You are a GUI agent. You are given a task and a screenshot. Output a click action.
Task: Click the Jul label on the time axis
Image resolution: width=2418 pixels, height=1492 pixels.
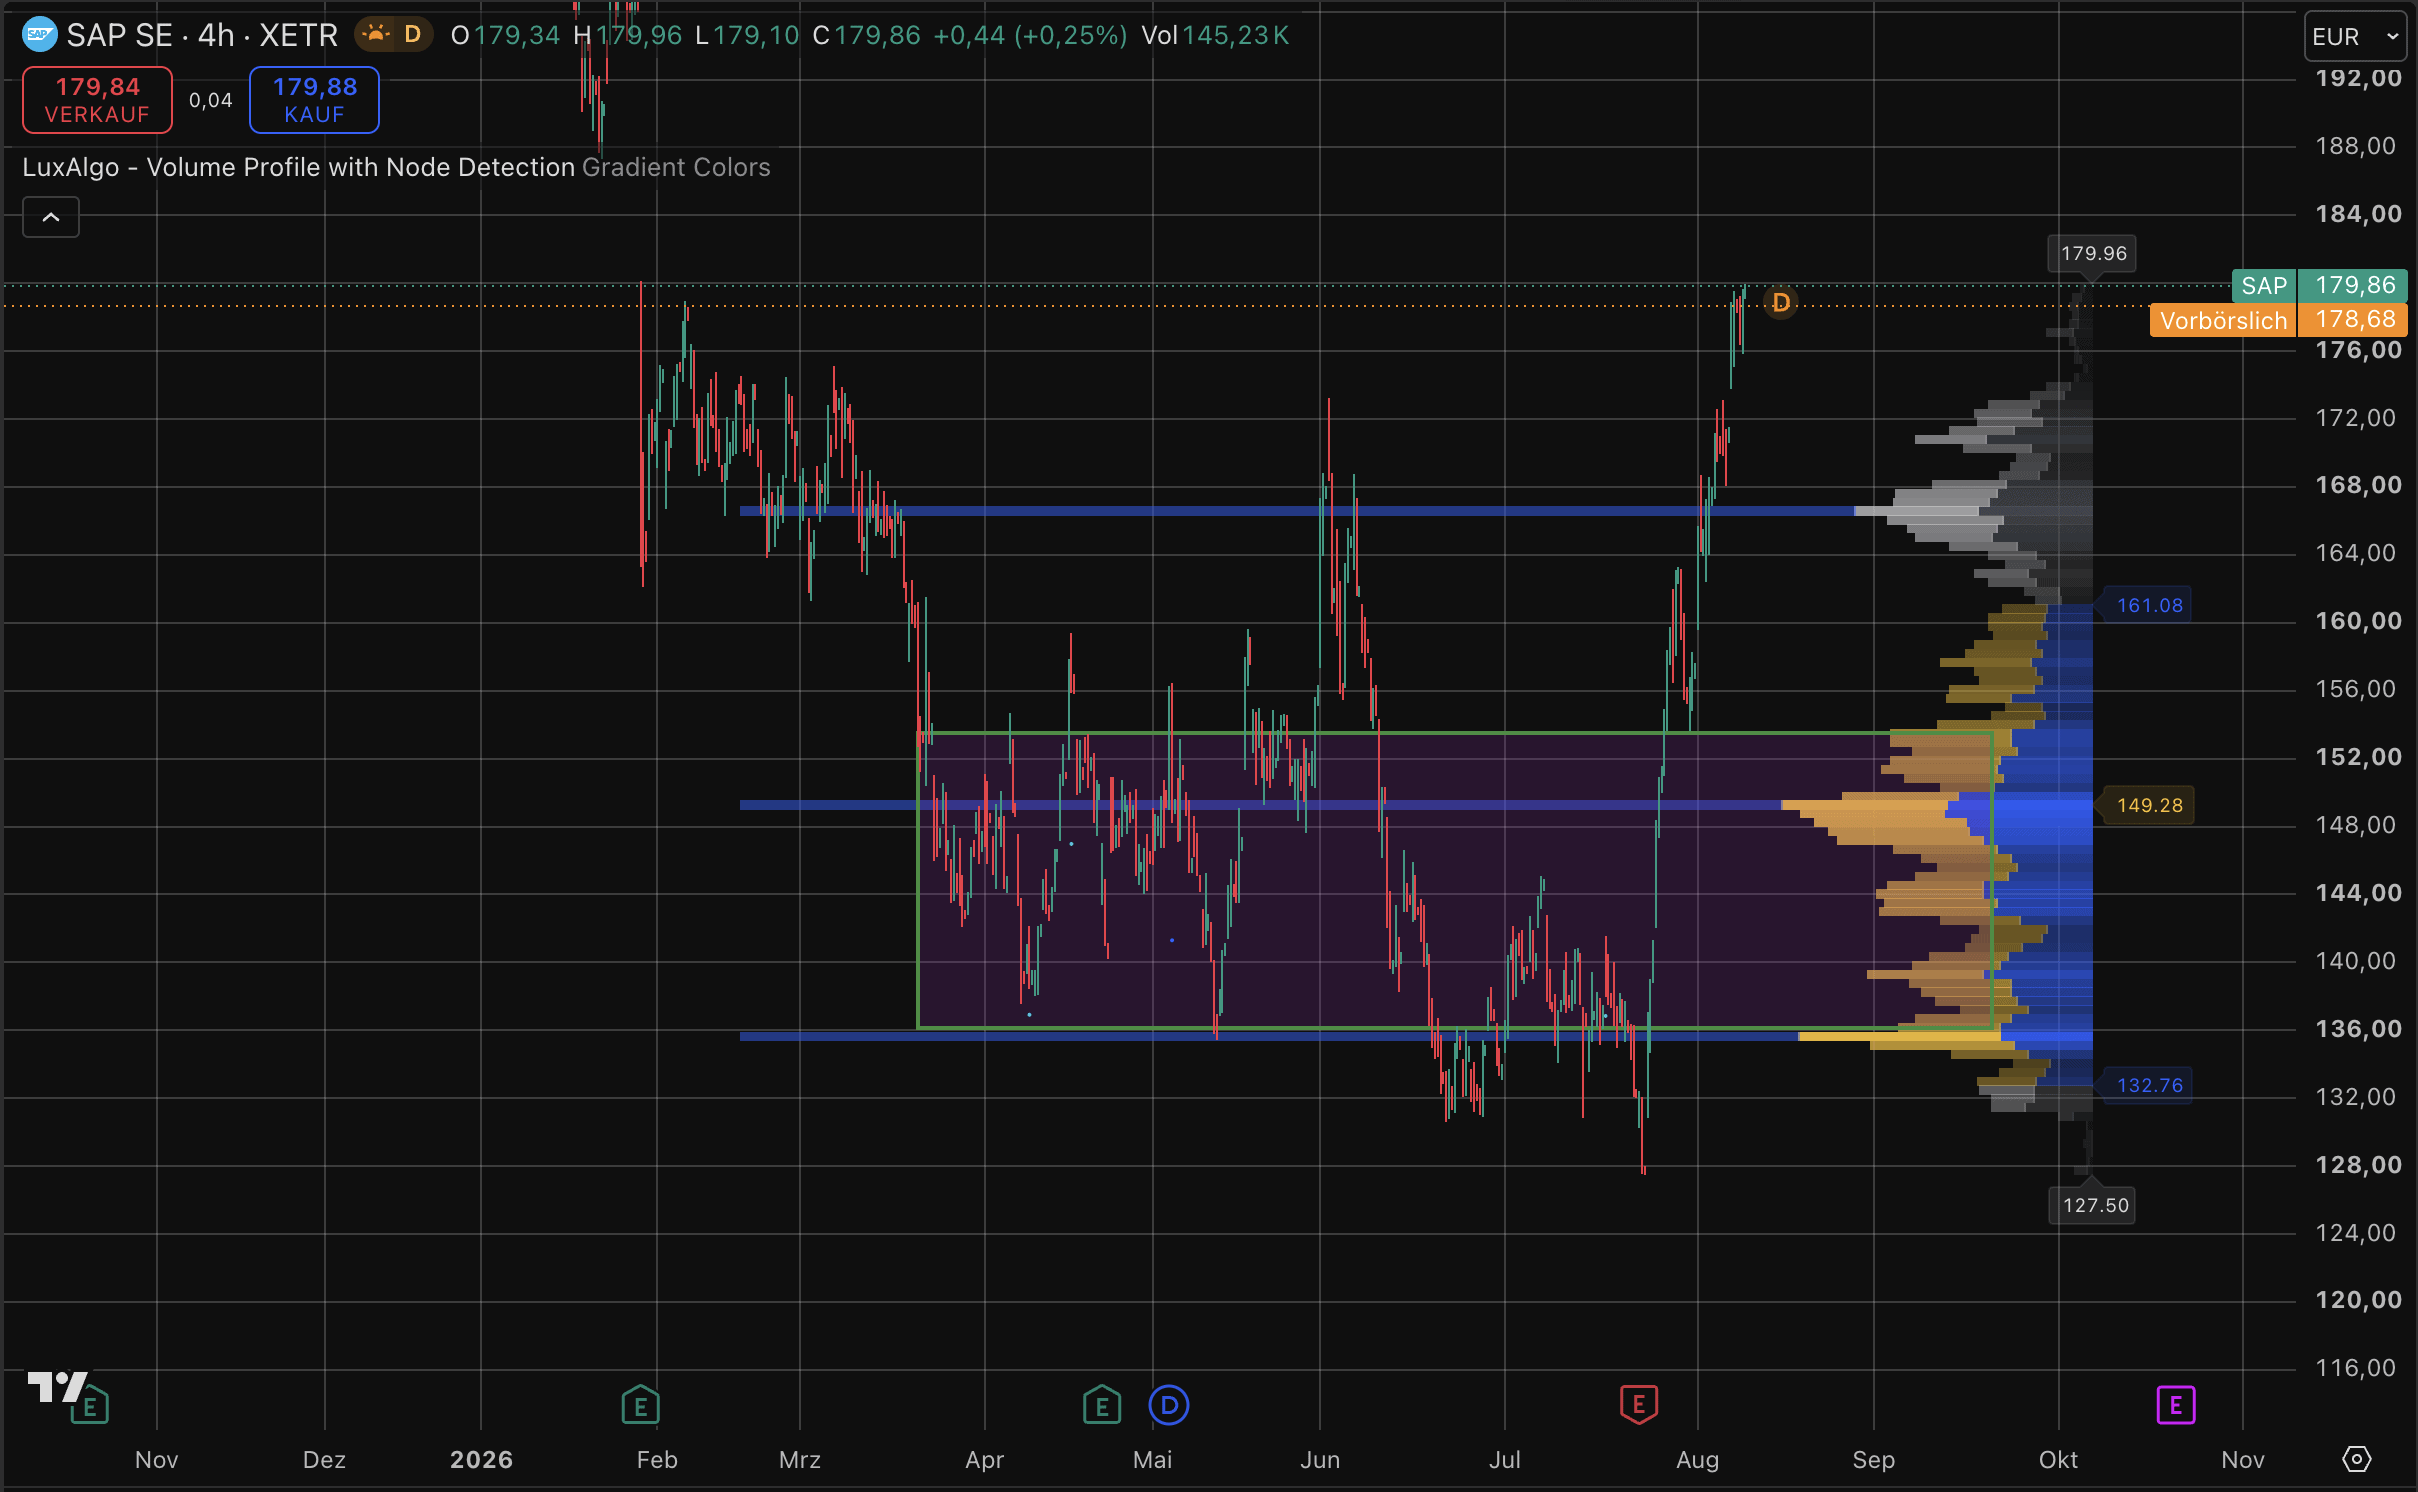1504,1460
